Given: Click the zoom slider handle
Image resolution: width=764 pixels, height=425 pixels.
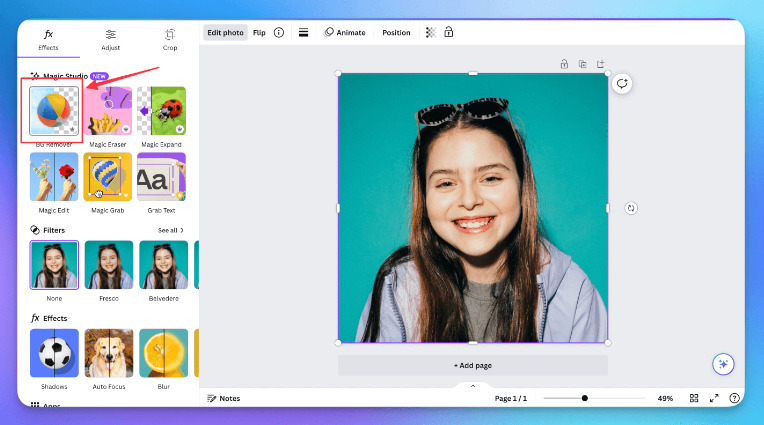Looking at the screenshot, I should pos(585,398).
